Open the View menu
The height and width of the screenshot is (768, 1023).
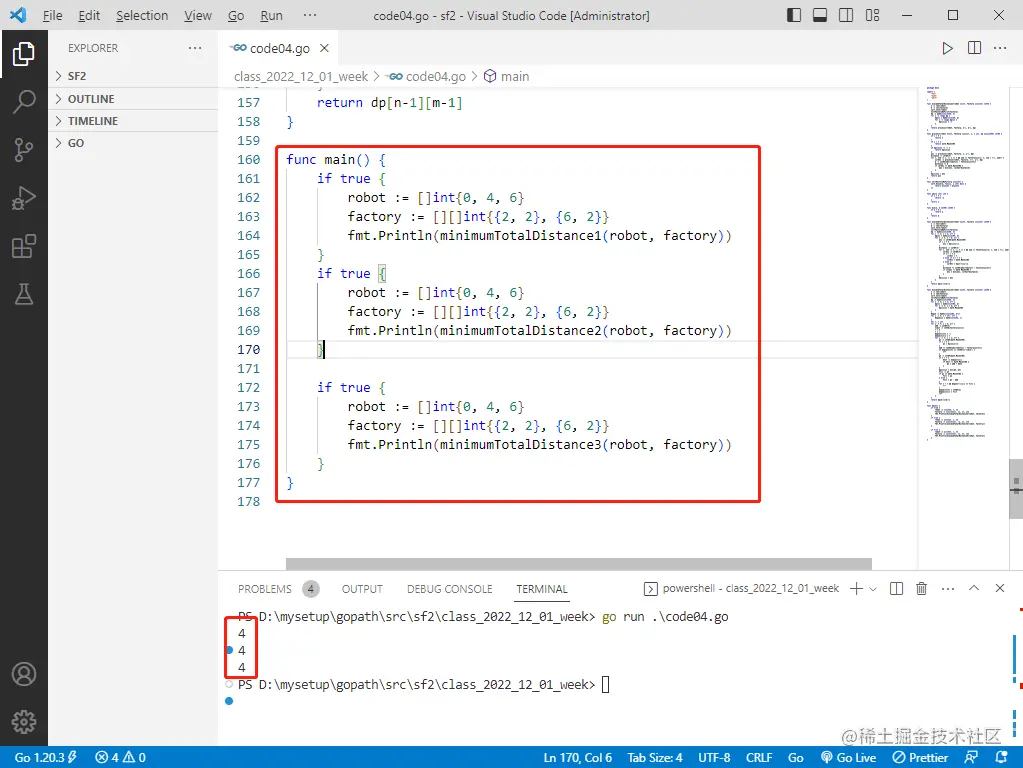(197, 15)
